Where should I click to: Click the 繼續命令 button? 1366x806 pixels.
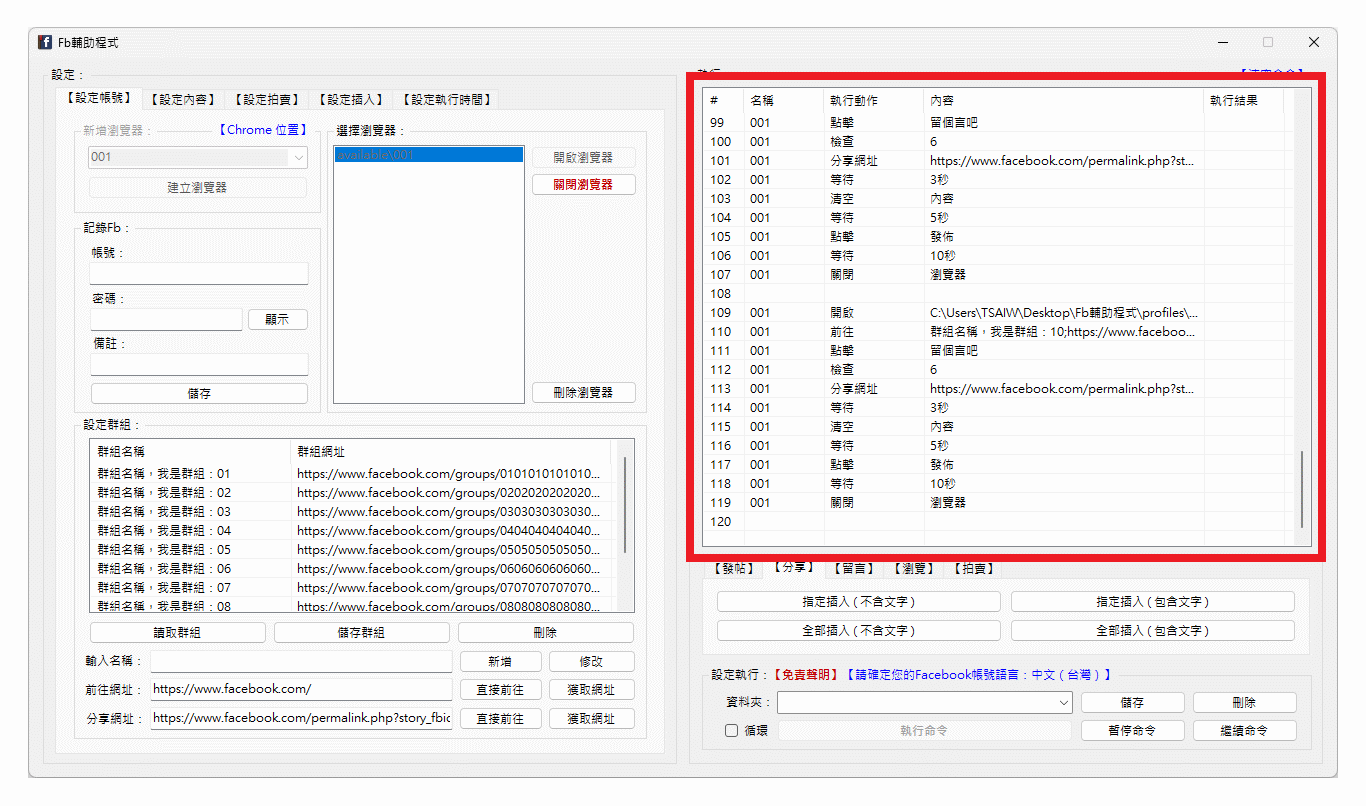click(1245, 731)
